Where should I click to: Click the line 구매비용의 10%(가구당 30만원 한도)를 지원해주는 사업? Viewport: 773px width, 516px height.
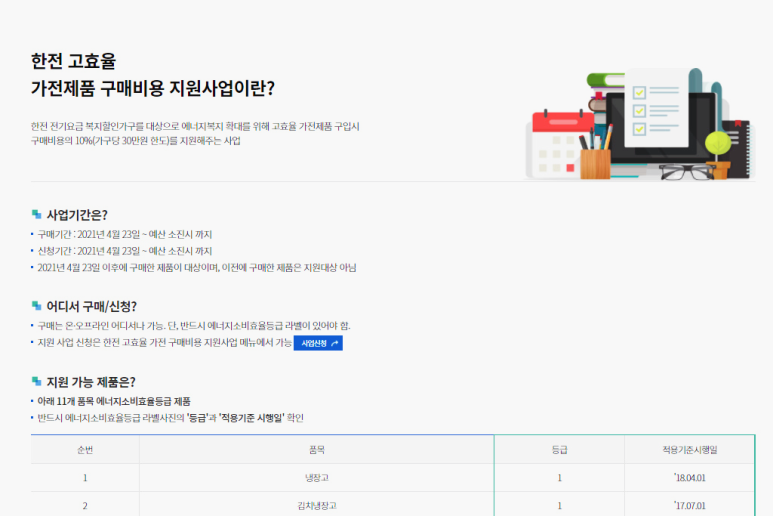point(136,141)
